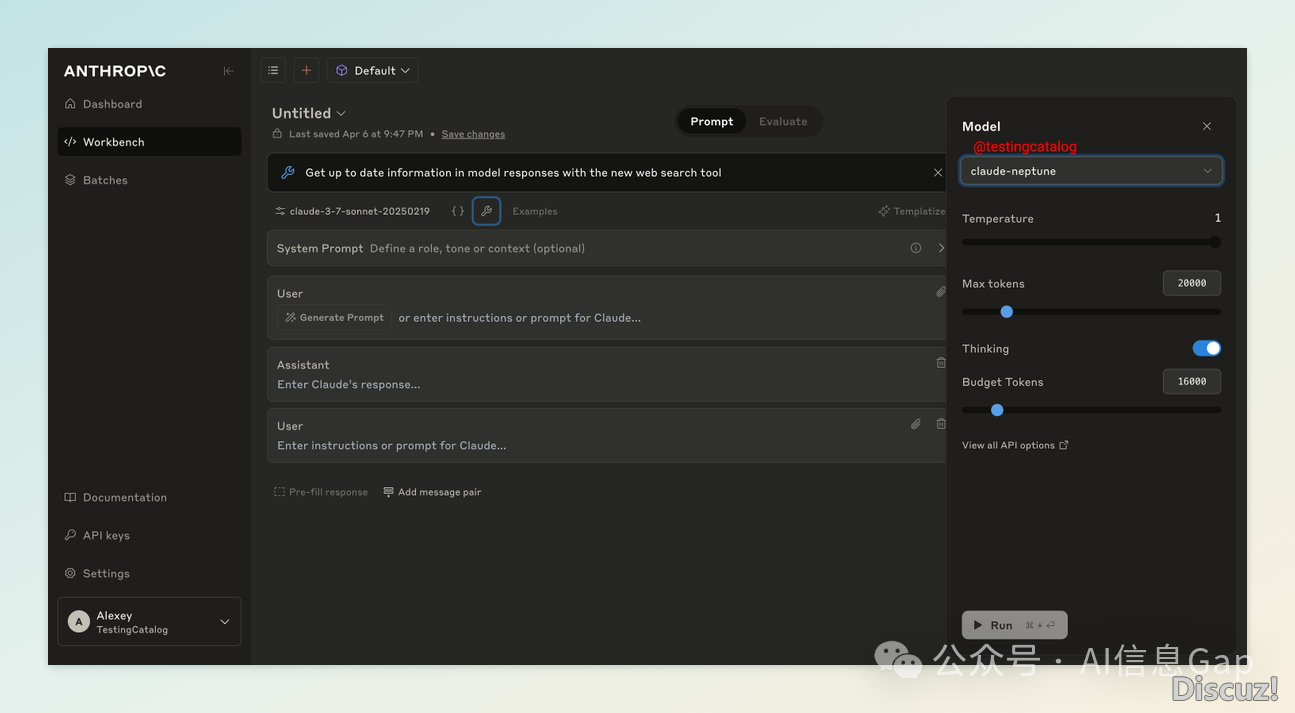Open the View all API options link
1295x713 pixels.
[1014, 445]
